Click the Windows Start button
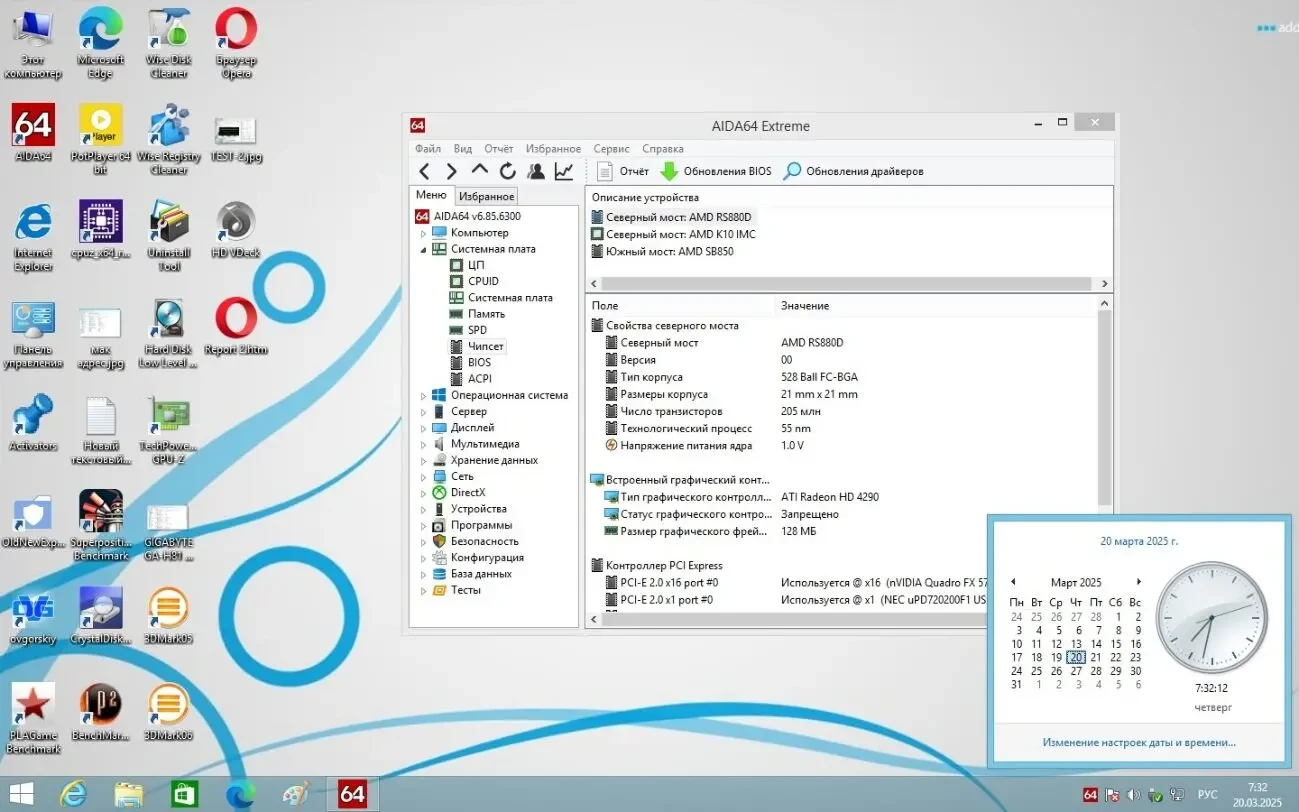This screenshot has width=1299, height=812. (x=21, y=794)
